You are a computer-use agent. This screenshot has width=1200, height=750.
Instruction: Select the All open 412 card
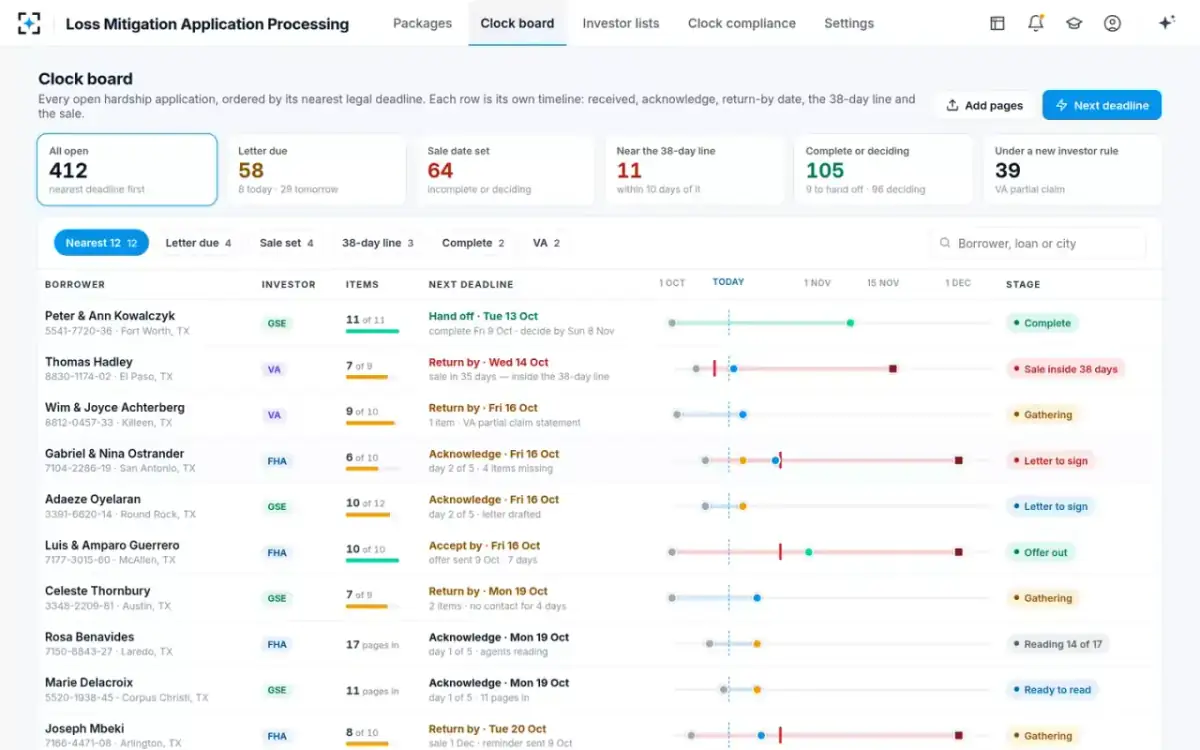click(x=127, y=170)
